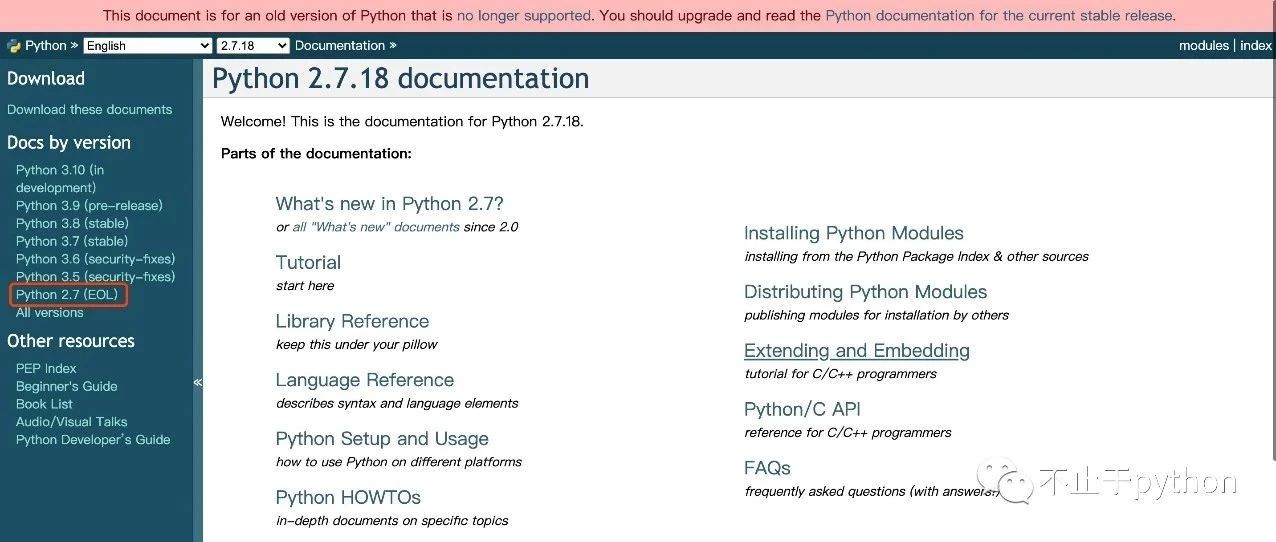Open Python HOWTOs
Viewport: 1276px width, 542px height.
pos(348,498)
